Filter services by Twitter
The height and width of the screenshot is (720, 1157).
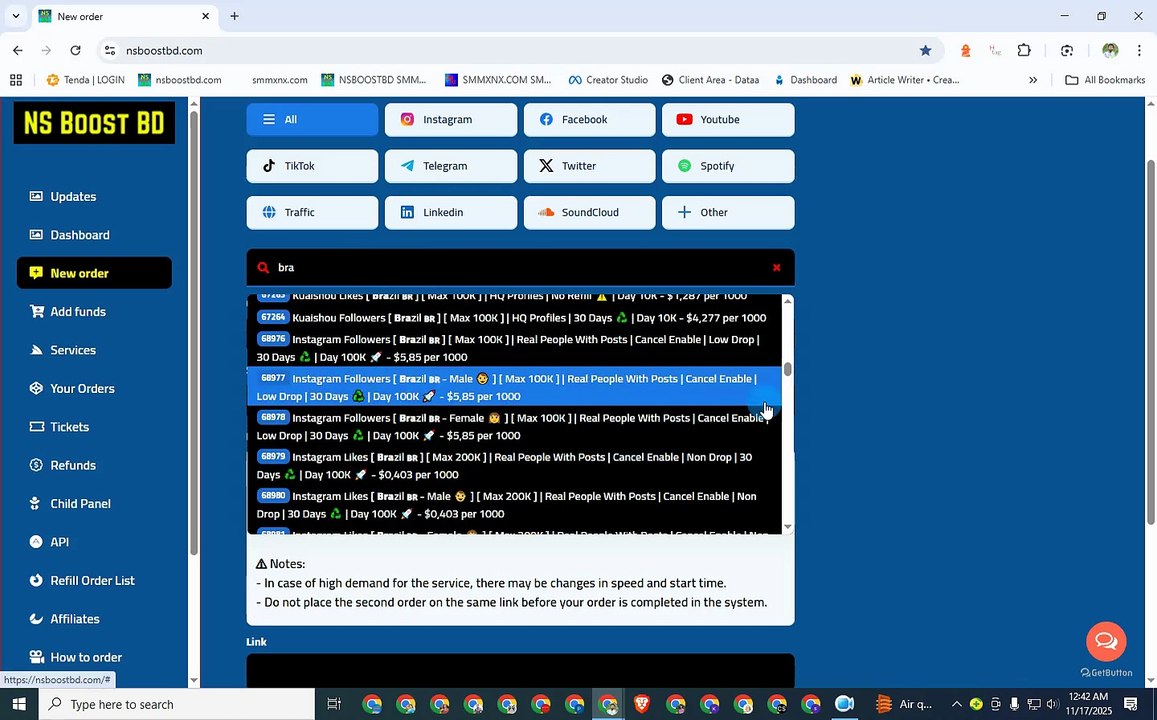point(590,166)
